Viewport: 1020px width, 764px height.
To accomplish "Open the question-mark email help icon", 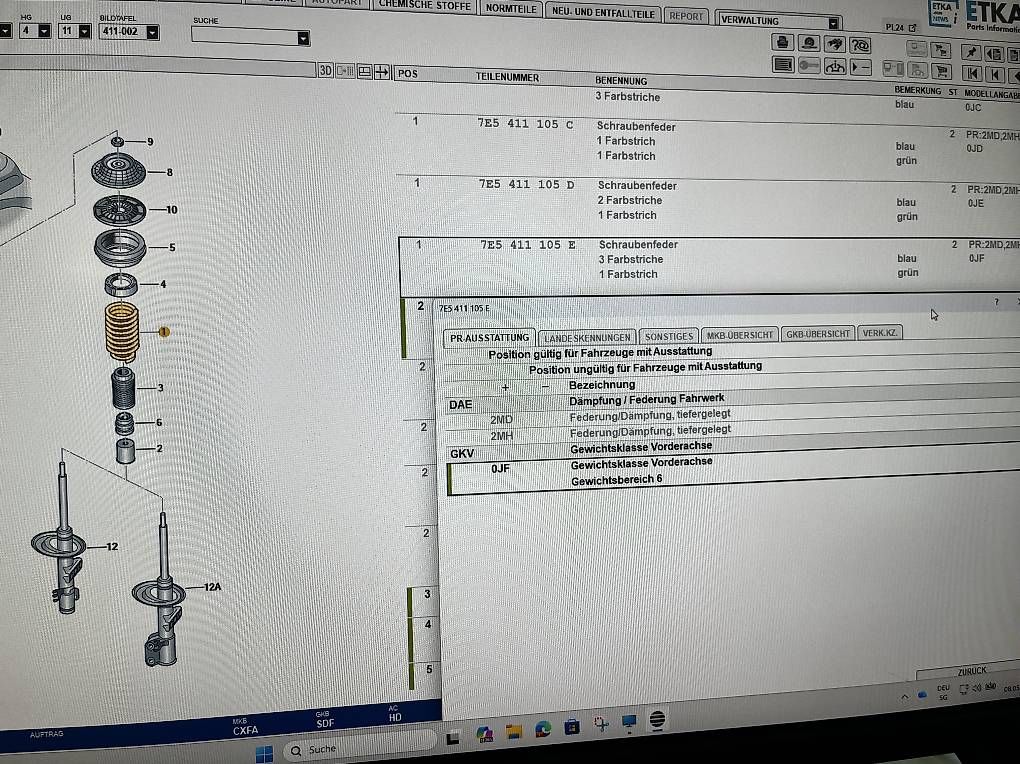I will tap(860, 45).
